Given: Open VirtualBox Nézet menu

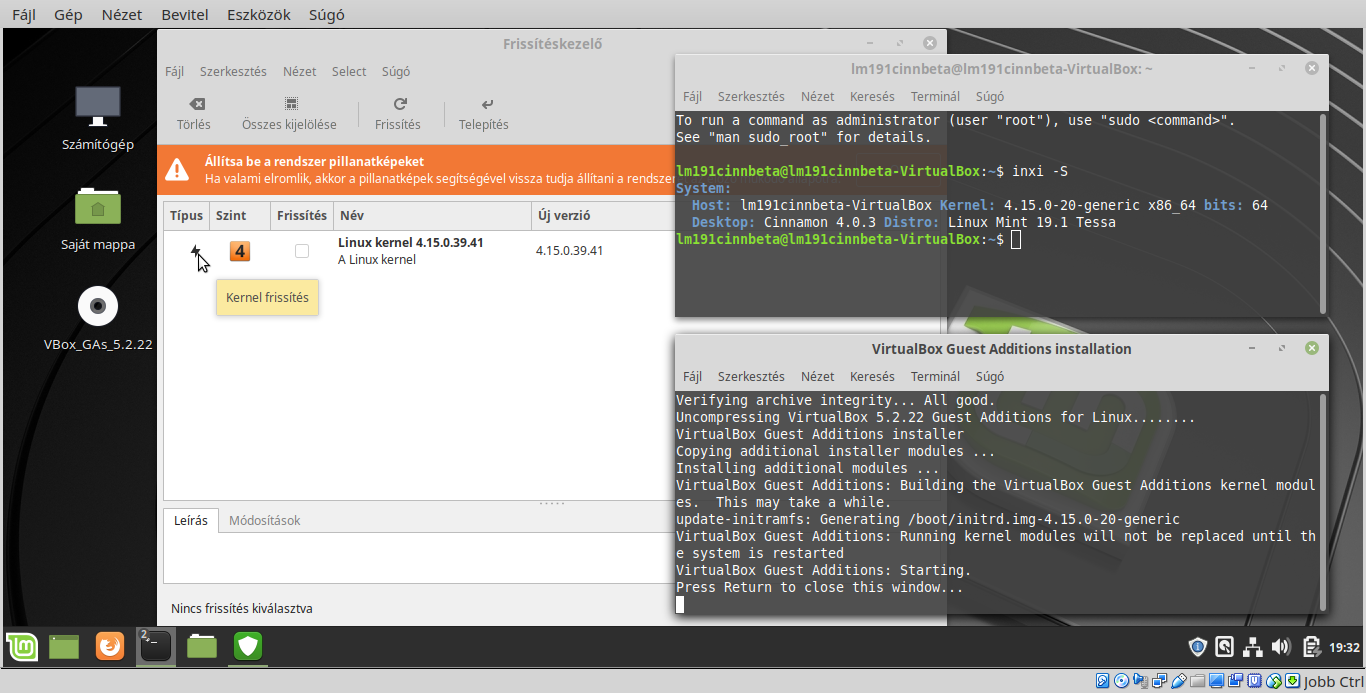Looking at the screenshot, I should pyautogui.click(x=122, y=15).
